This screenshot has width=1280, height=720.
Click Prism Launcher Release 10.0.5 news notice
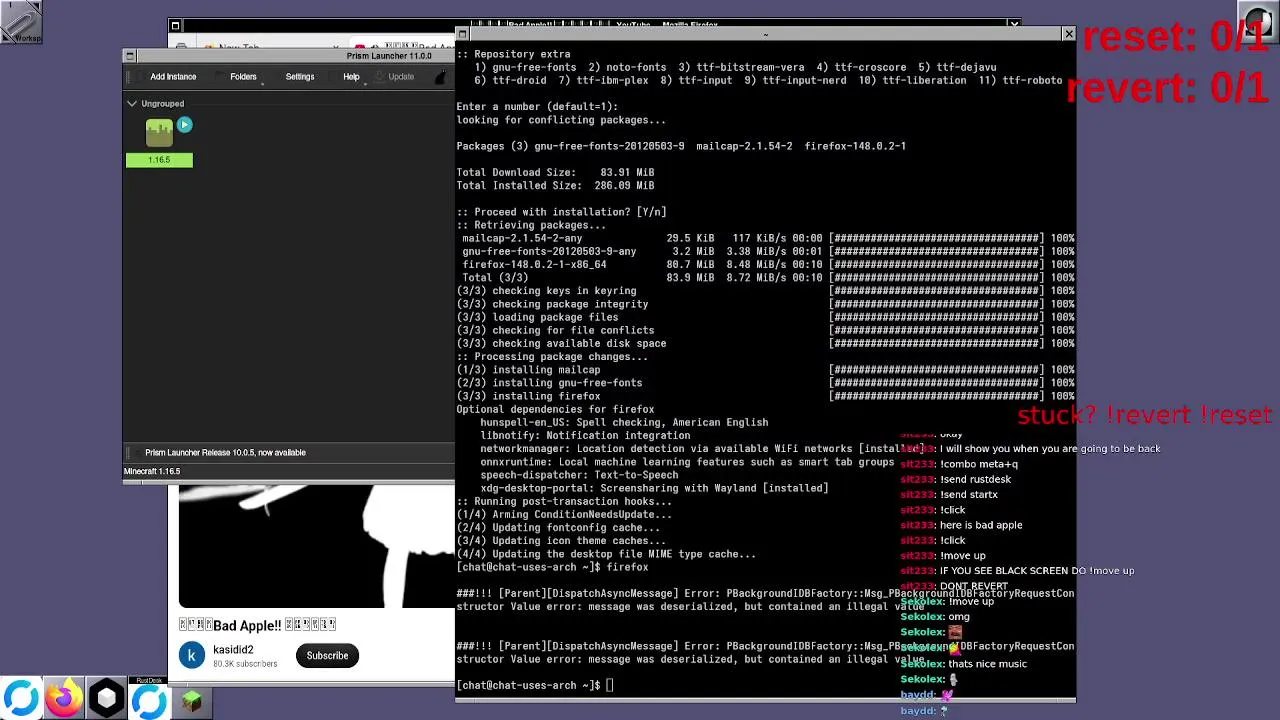225,453
